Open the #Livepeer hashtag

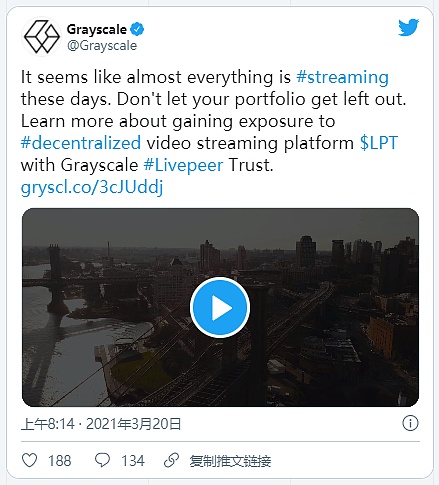(183, 165)
